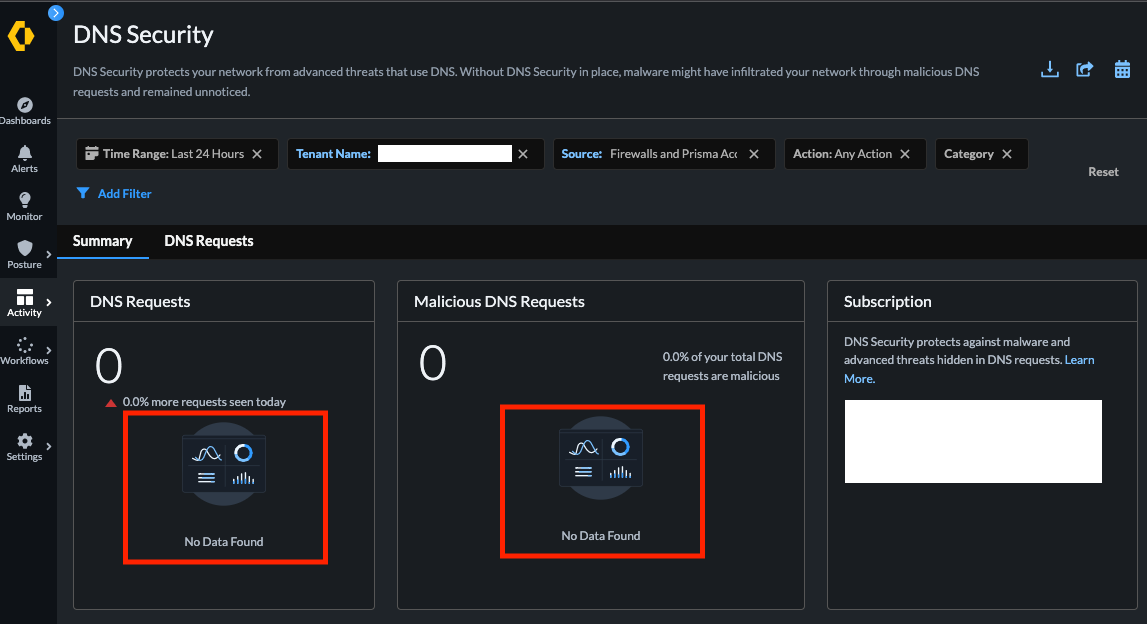Remove the Action: Any Action filter
Image resolution: width=1147 pixels, height=624 pixels.
point(905,154)
